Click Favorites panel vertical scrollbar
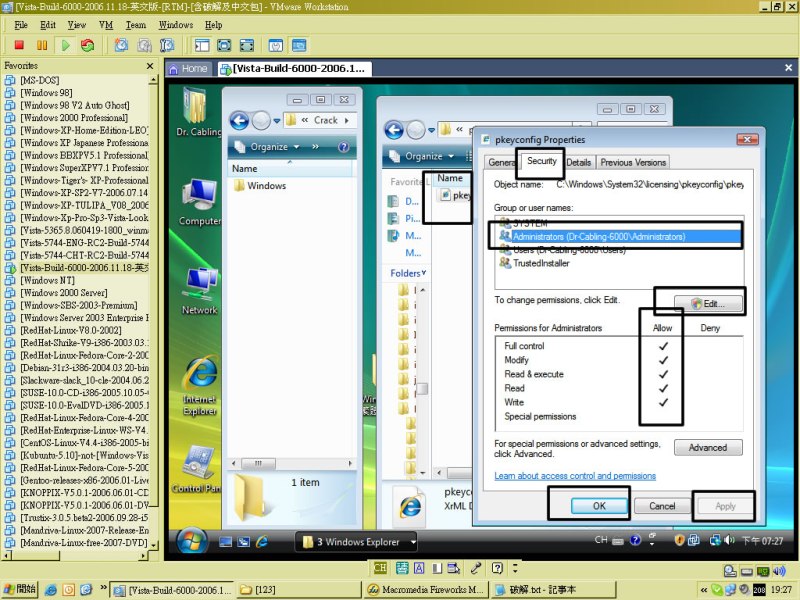 click(x=153, y=311)
